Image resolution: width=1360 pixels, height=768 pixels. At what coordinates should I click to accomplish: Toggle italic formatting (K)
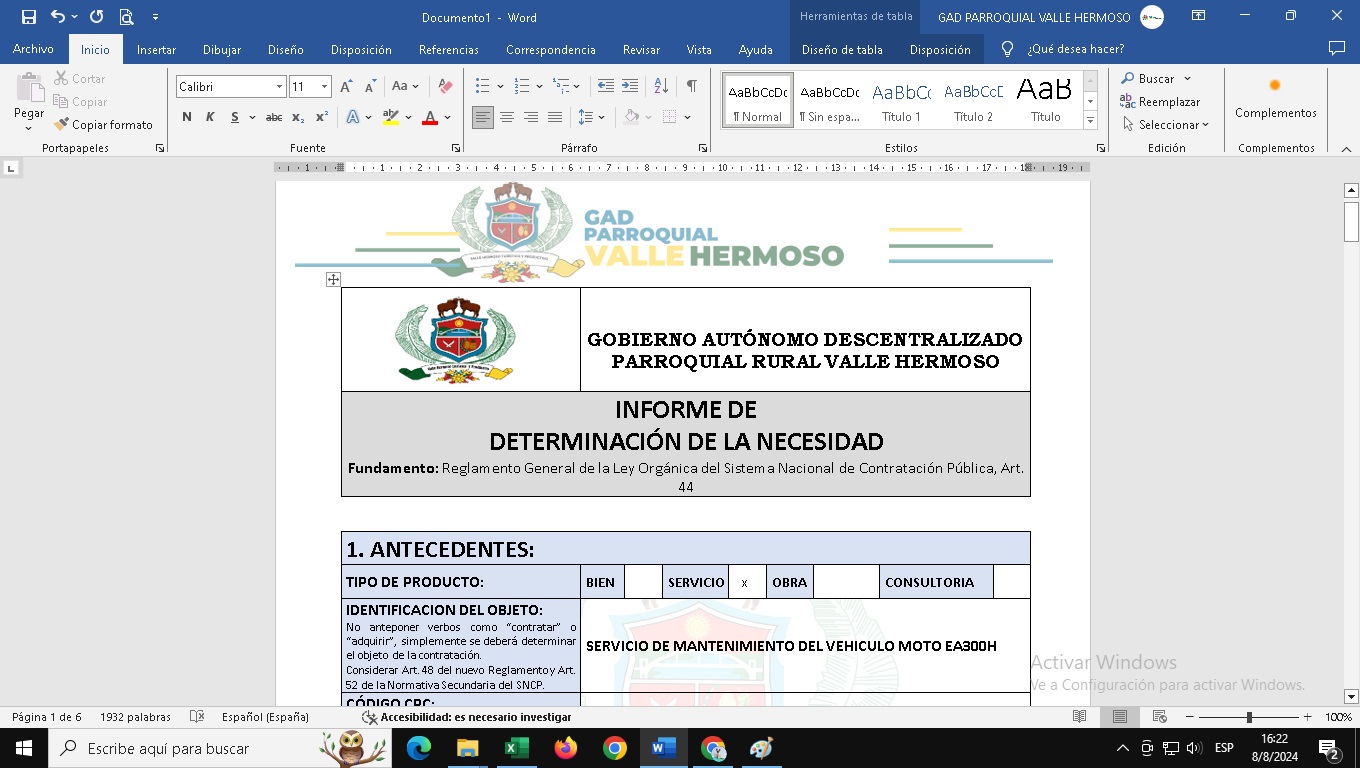[x=210, y=117]
